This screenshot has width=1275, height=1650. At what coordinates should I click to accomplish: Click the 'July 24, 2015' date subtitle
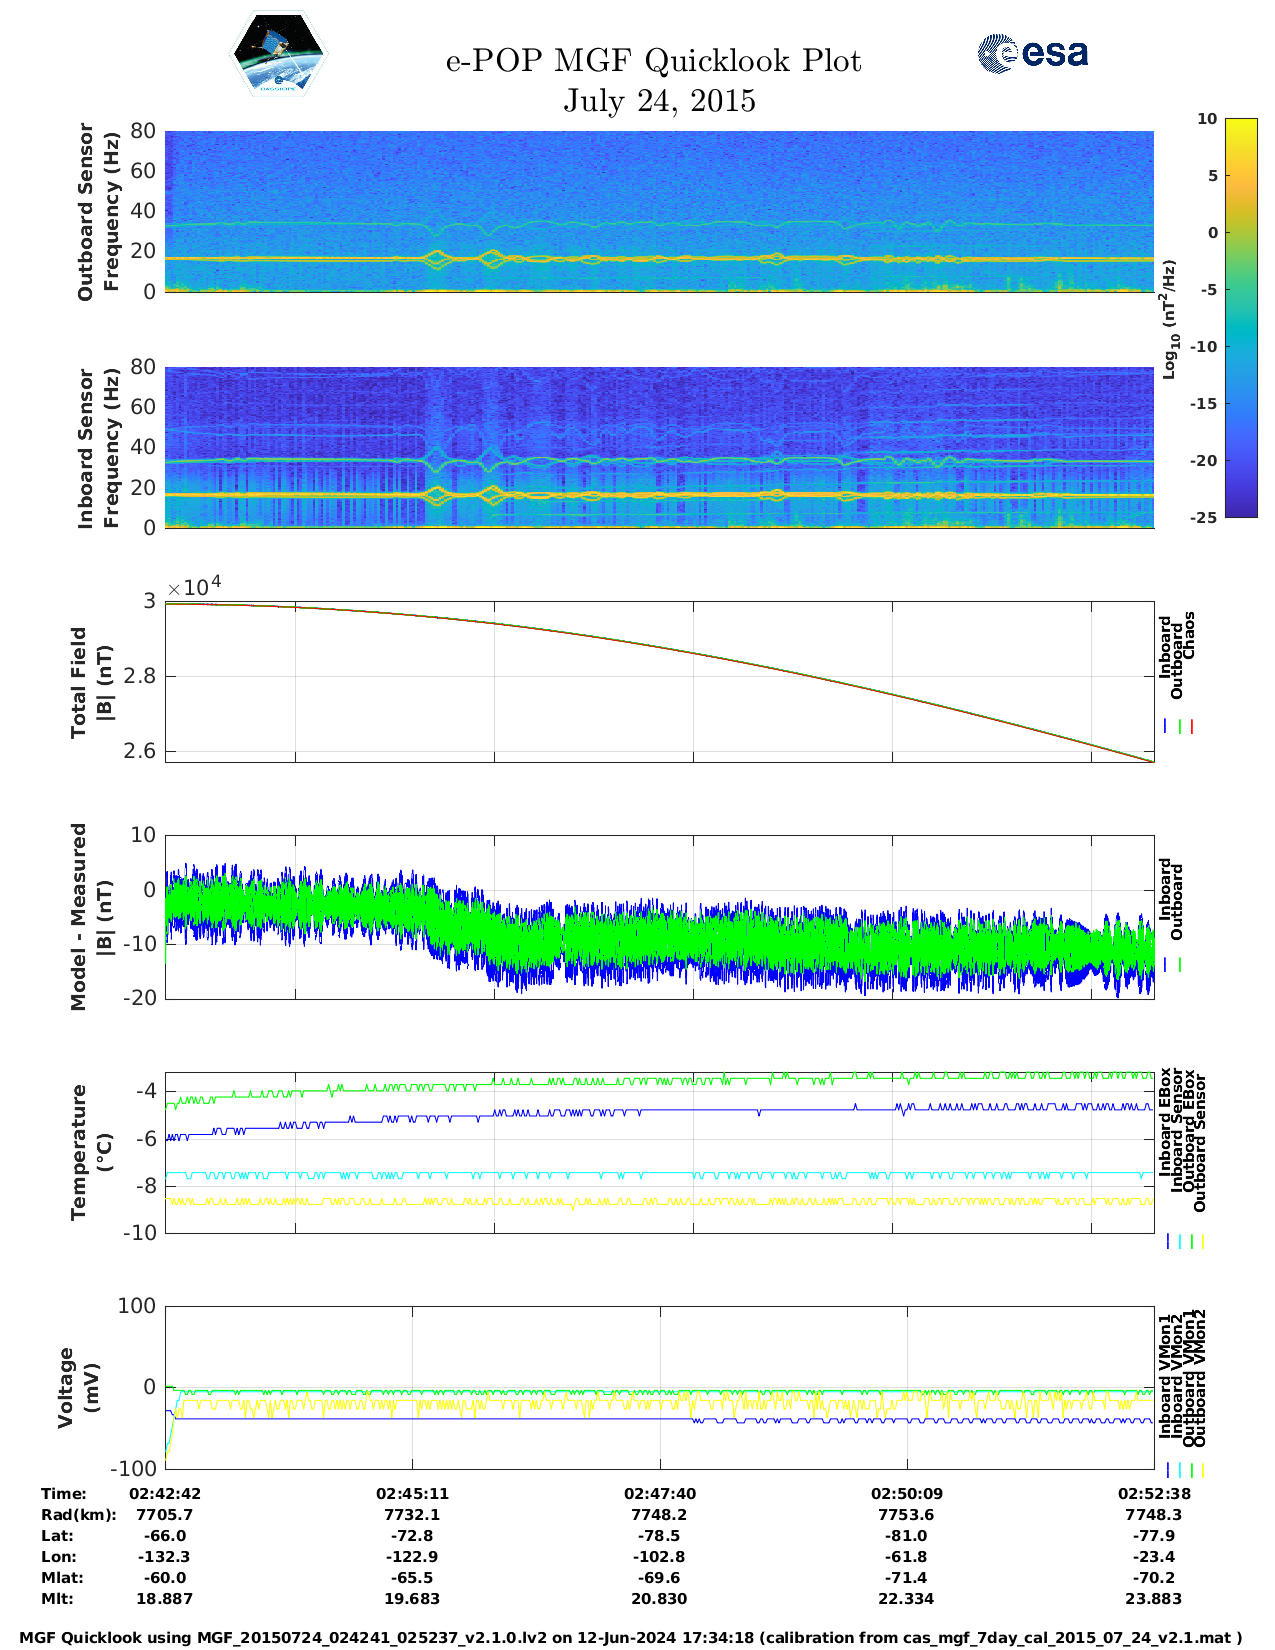tap(659, 101)
